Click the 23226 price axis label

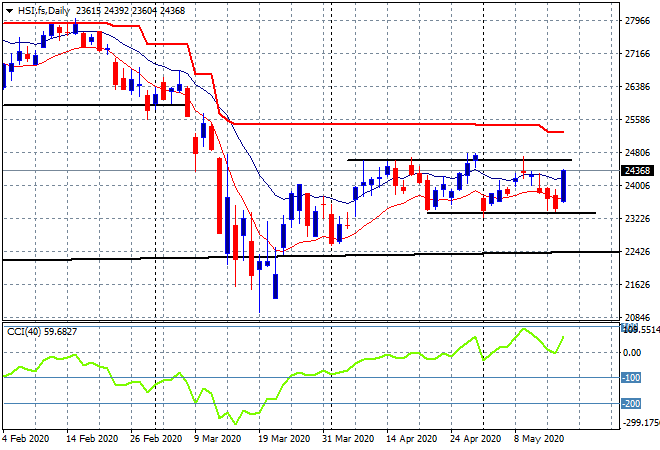click(638, 218)
